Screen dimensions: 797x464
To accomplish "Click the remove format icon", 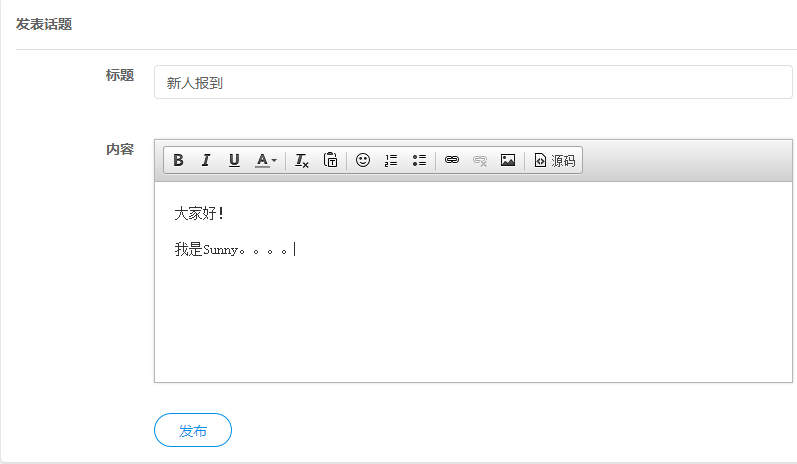I will click(x=302, y=160).
